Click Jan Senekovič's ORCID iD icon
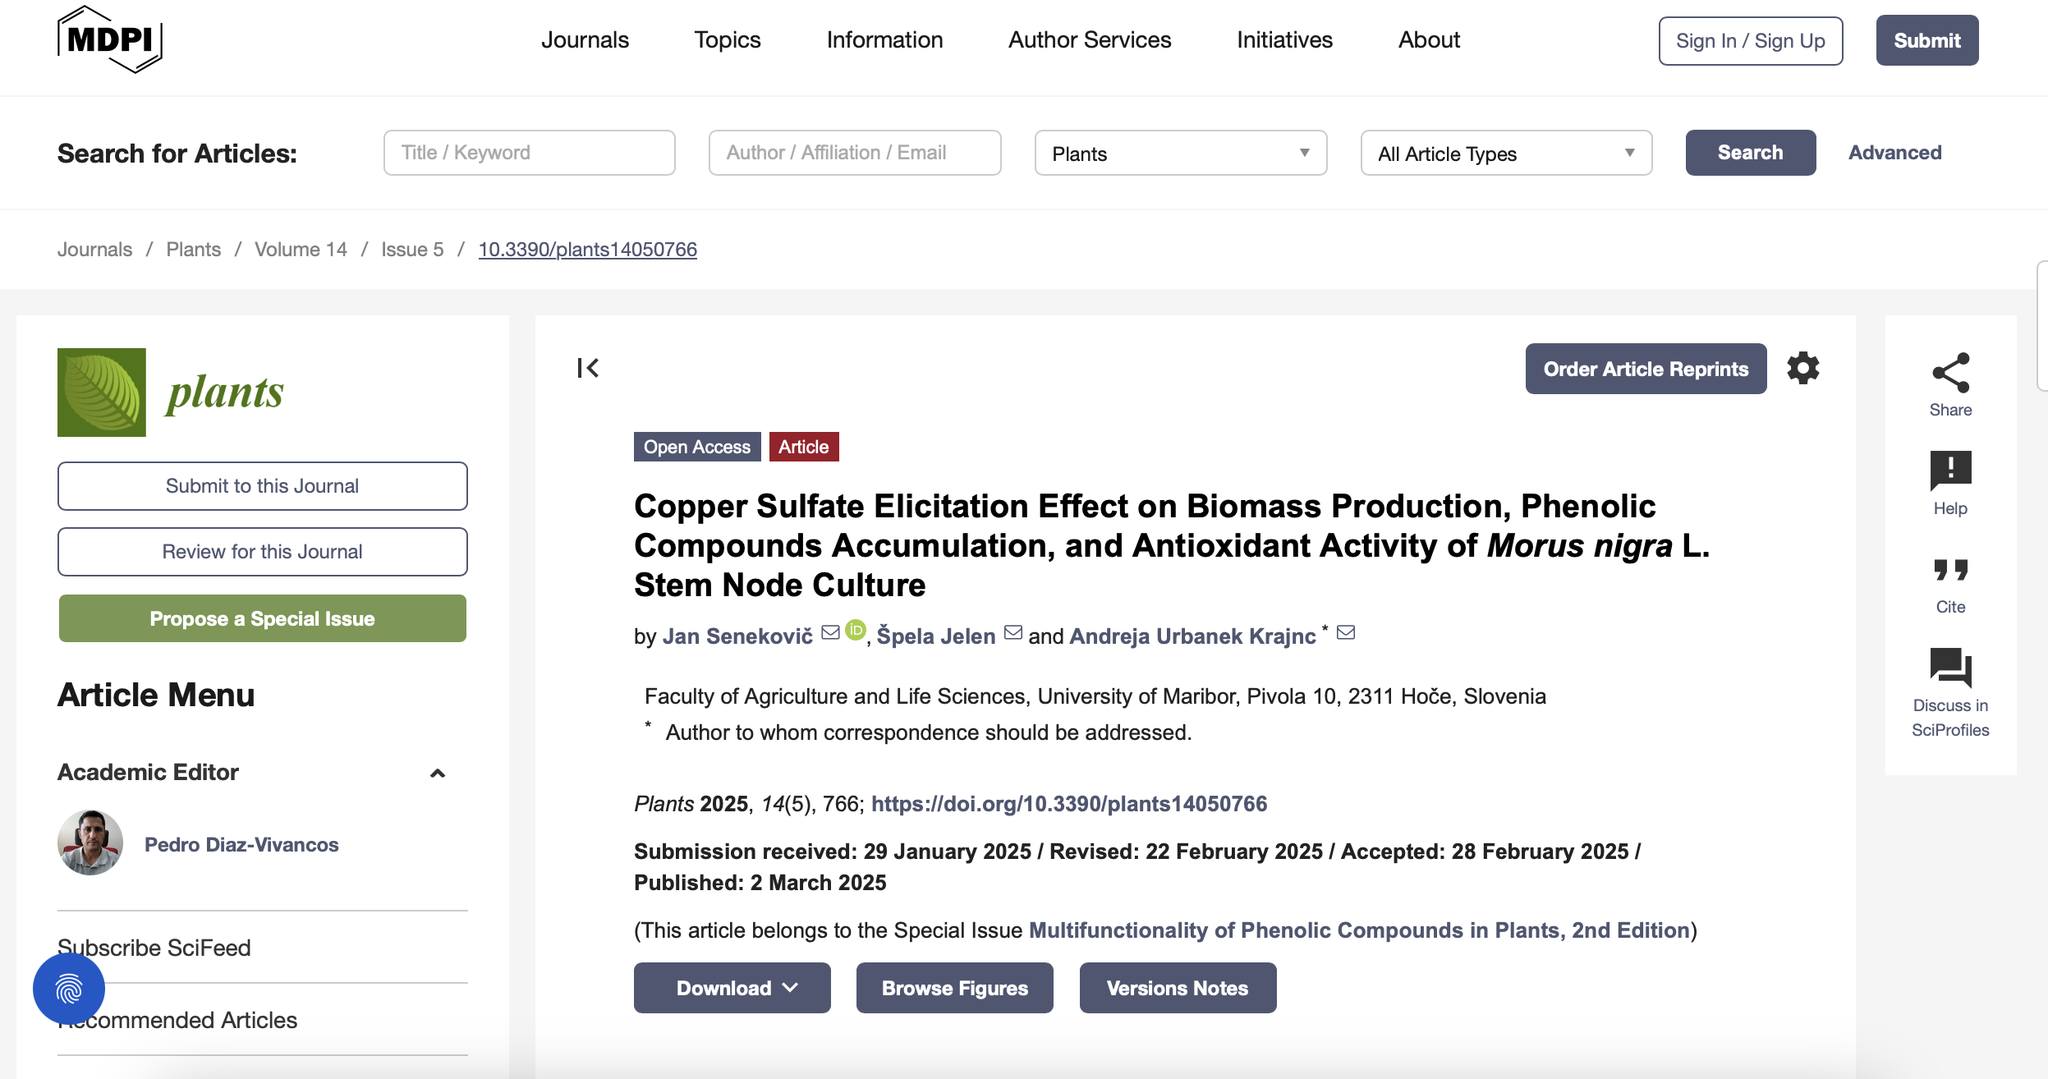 pos(855,630)
